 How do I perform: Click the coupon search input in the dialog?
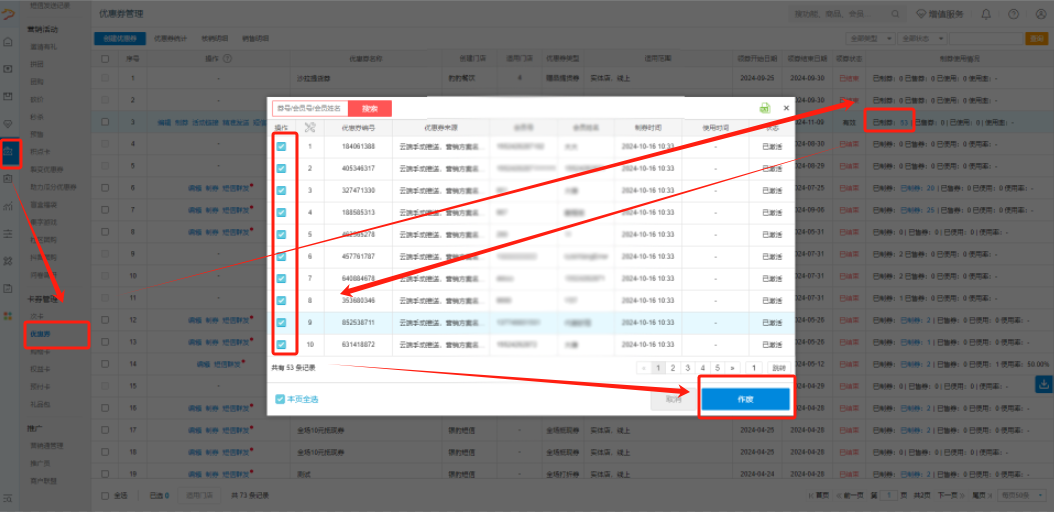pos(310,108)
